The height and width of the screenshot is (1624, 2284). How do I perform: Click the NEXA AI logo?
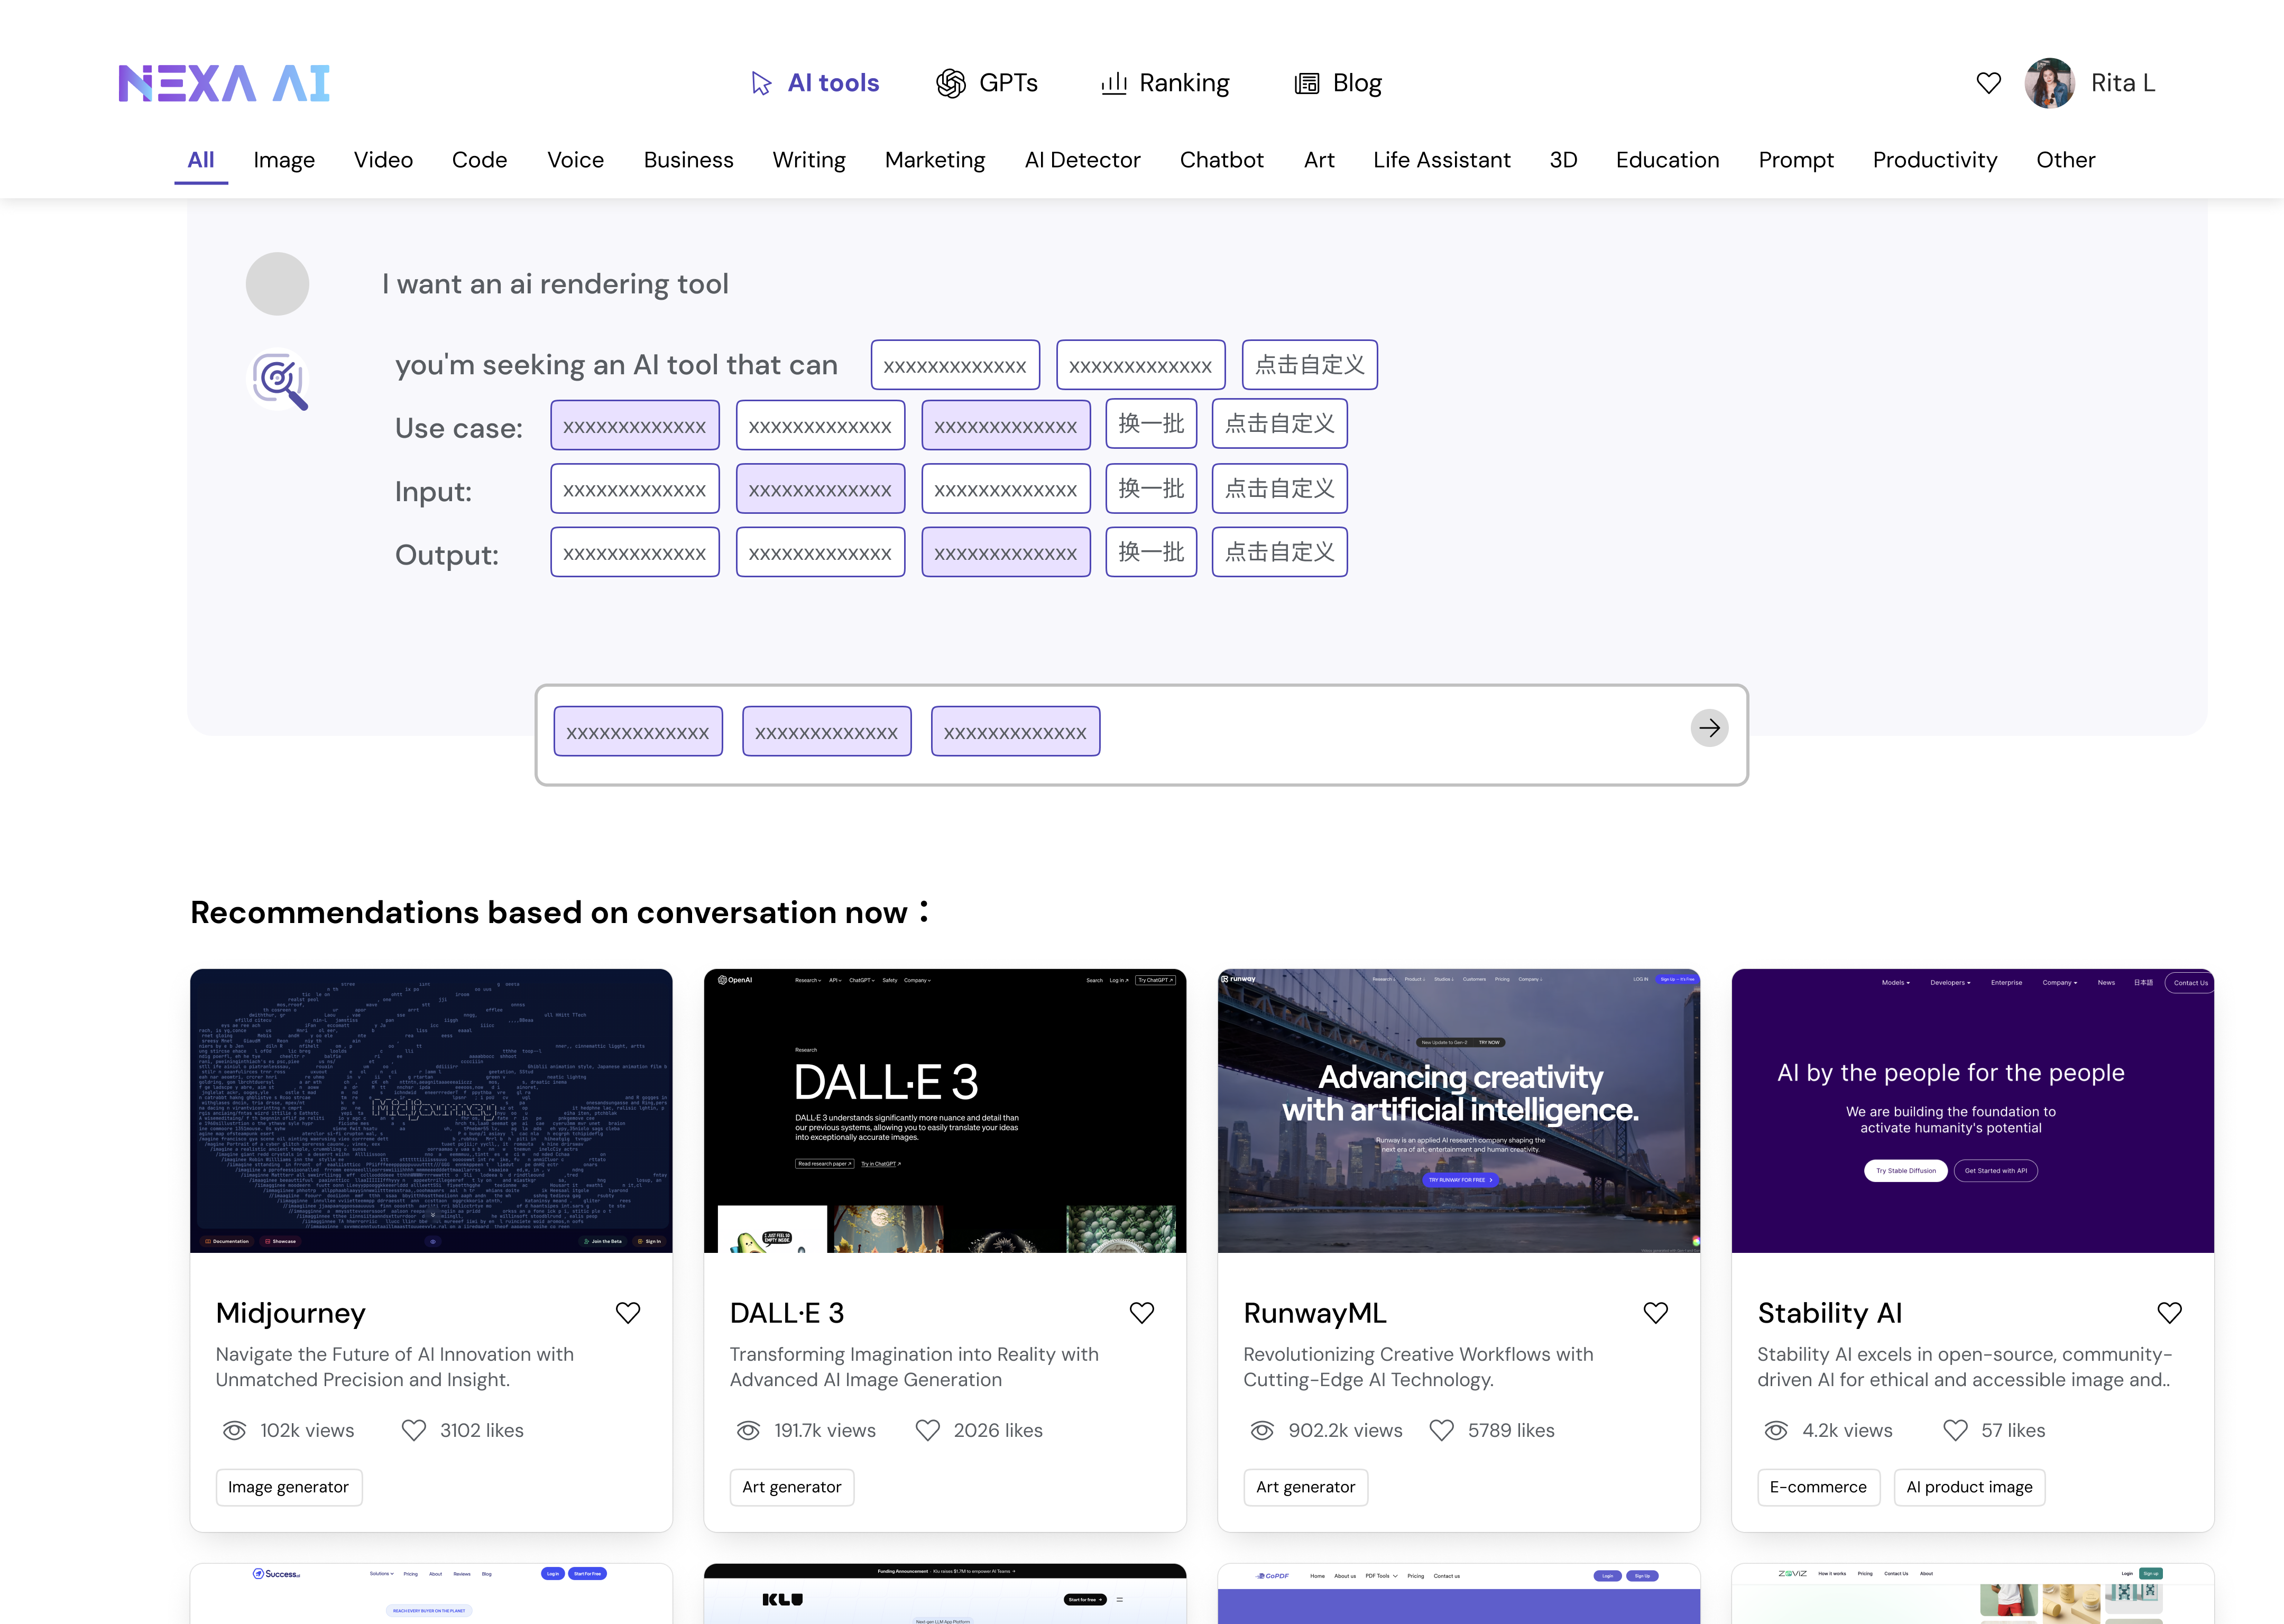tap(224, 83)
